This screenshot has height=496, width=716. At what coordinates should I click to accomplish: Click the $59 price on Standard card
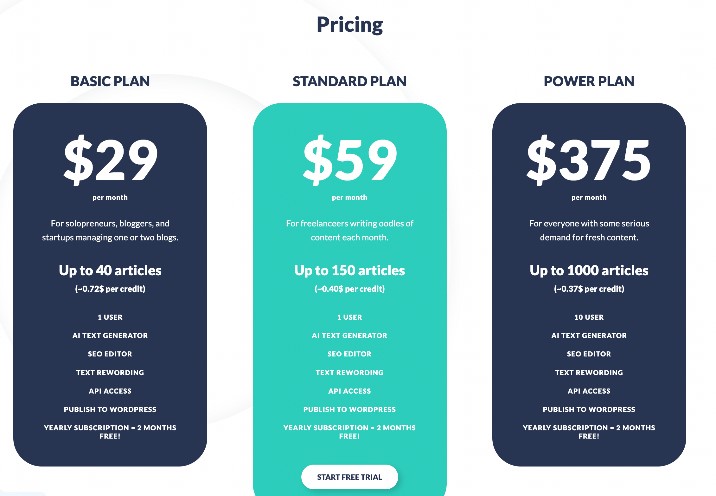tap(350, 159)
